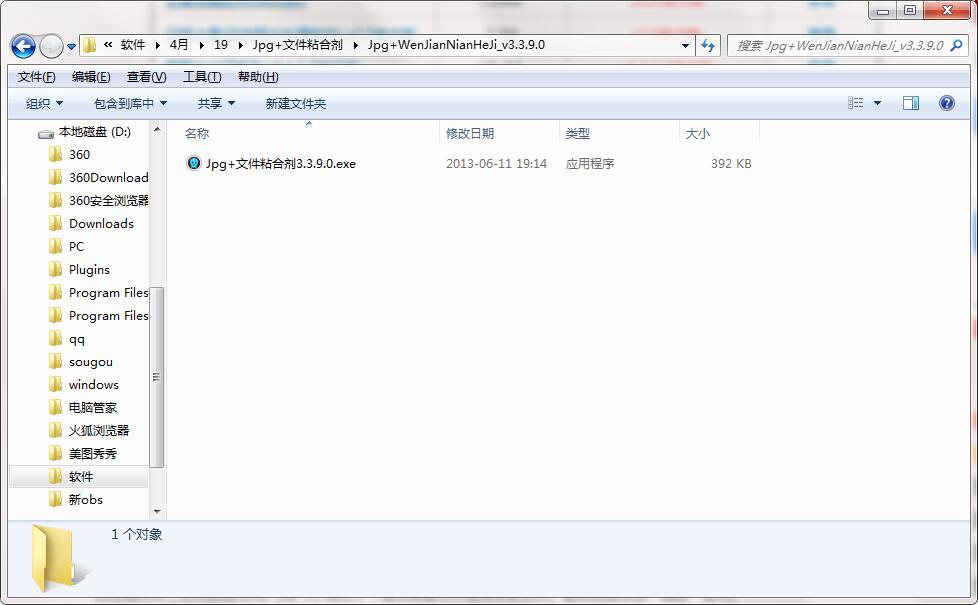
Task: Select the 360Download folder in tree
Action: point(109,178)
